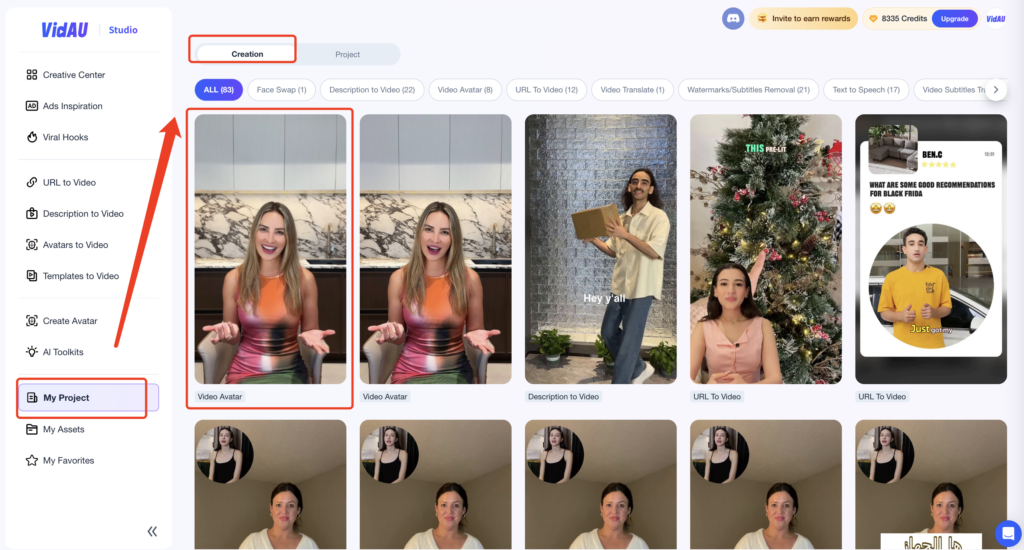Open the Discord community icon
The height and width of the screenshot is (550, 1024).
pos(733,19)
